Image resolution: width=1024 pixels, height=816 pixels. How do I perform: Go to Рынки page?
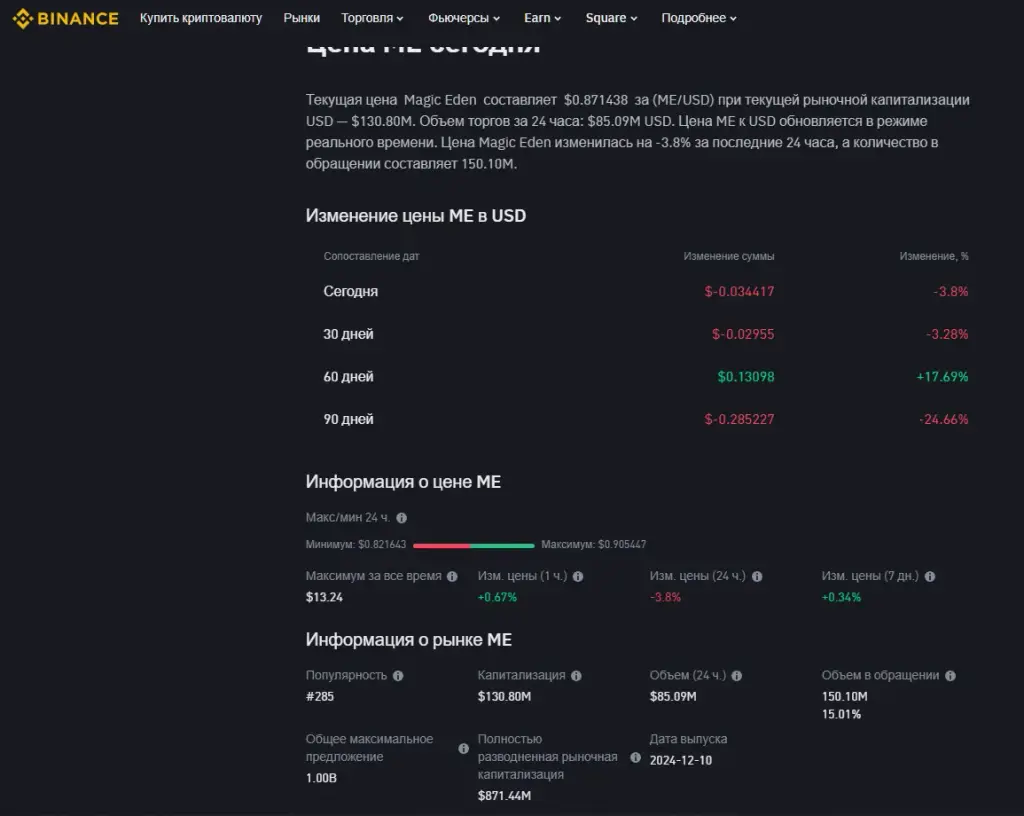click(302, 18)
